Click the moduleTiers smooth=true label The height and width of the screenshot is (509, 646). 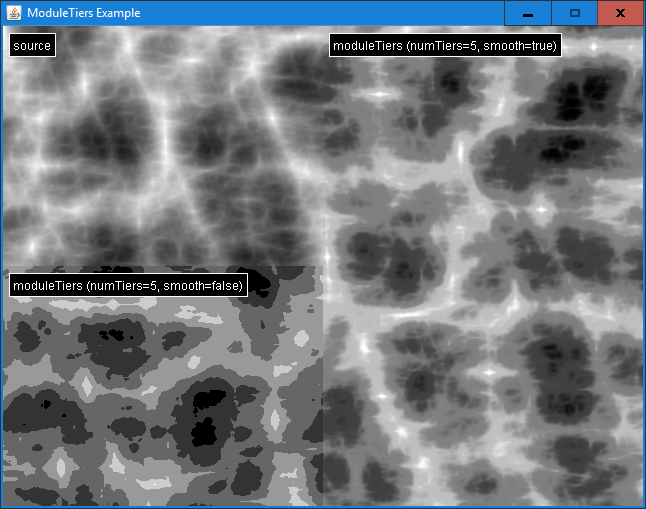pyautogui.click(x=445, y=46)
